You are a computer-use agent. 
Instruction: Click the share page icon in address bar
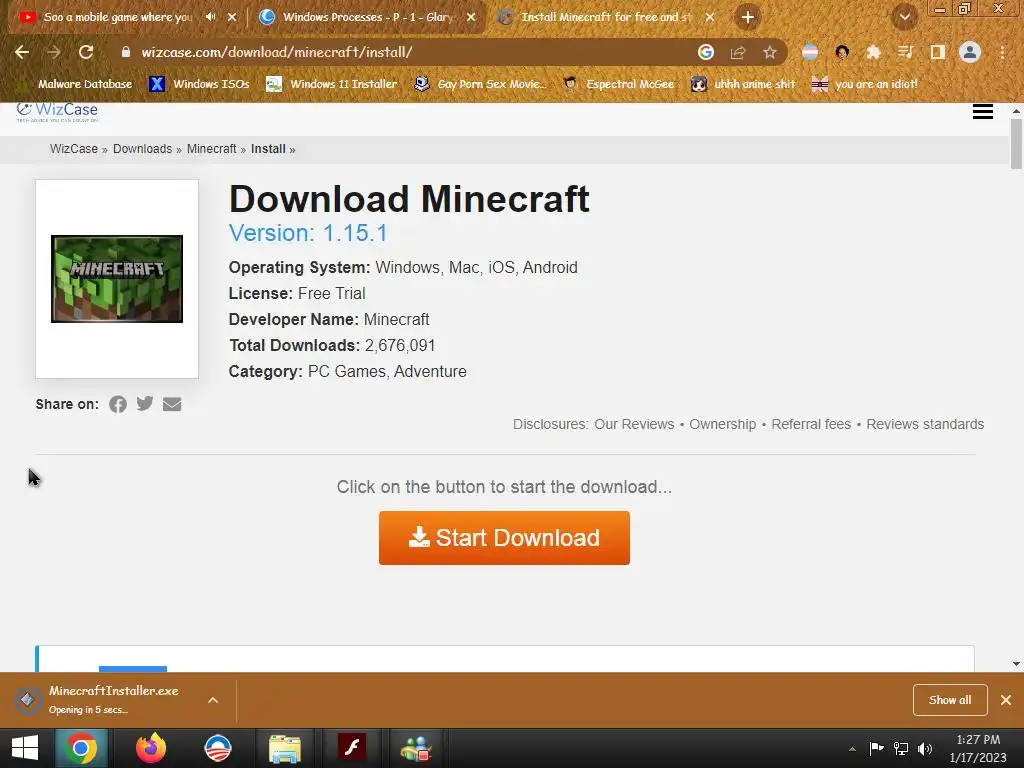(x=738, y=52)
